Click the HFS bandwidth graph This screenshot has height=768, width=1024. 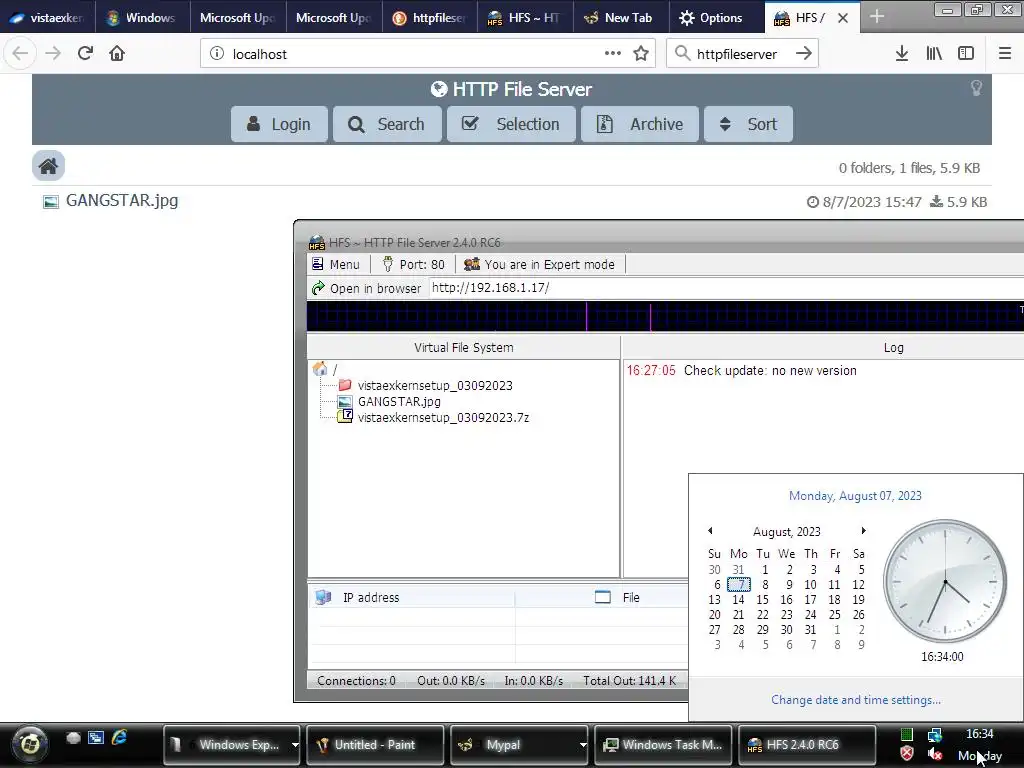click(x=665, y=317)
